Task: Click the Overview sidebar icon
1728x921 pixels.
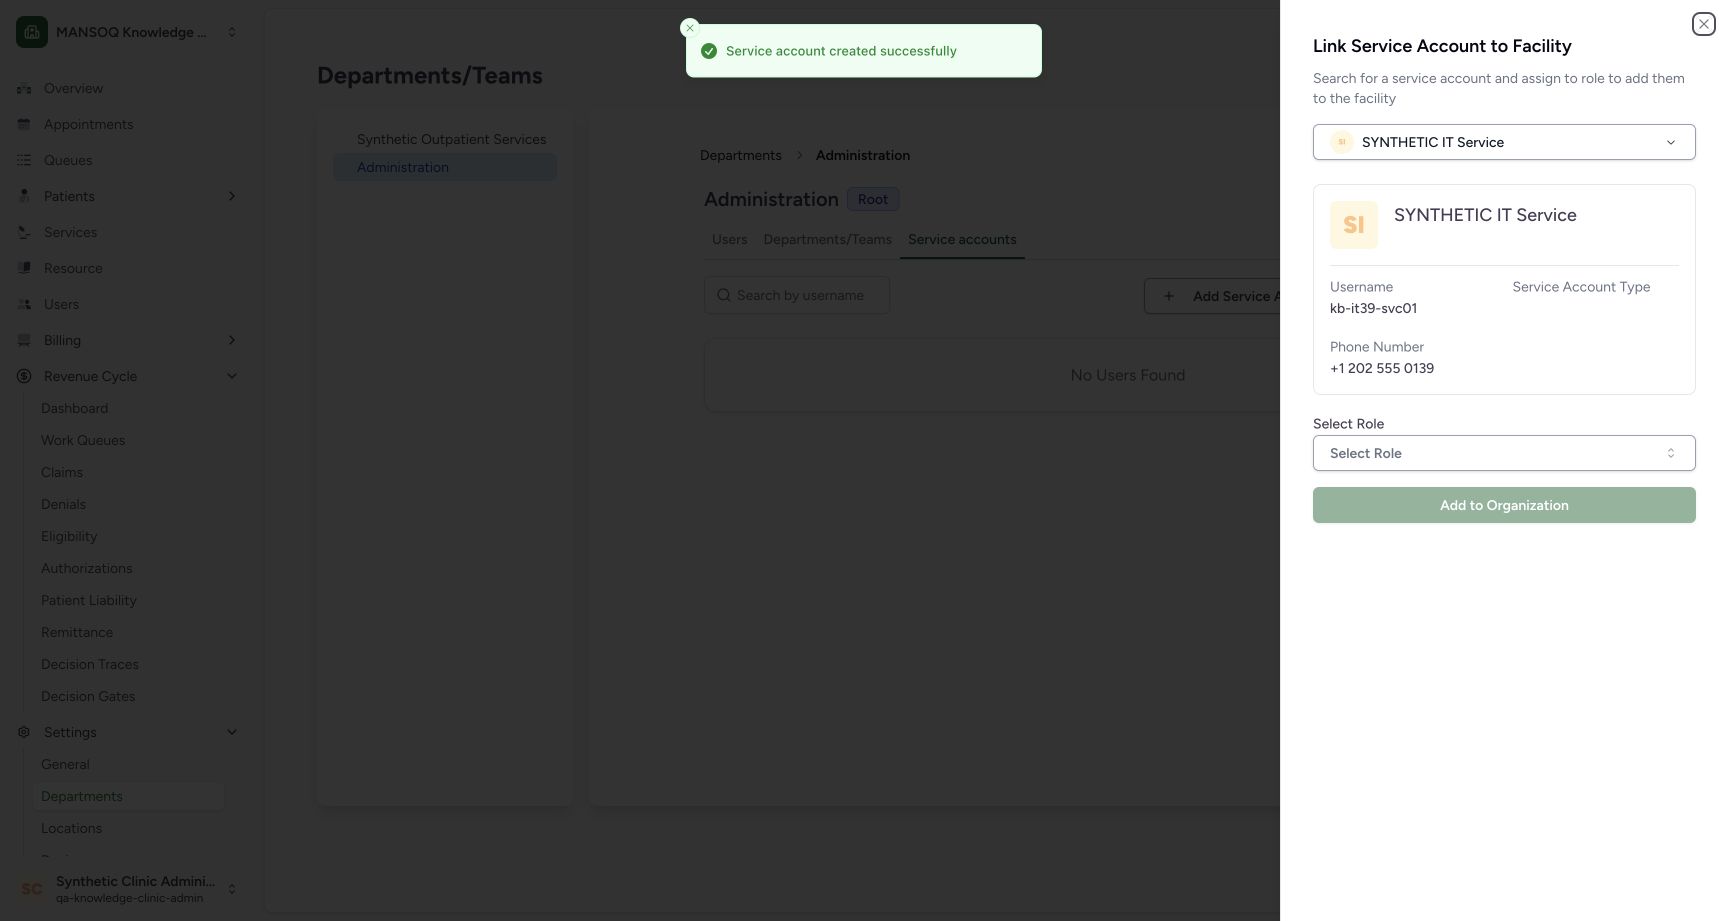Action: click(24, 88)
